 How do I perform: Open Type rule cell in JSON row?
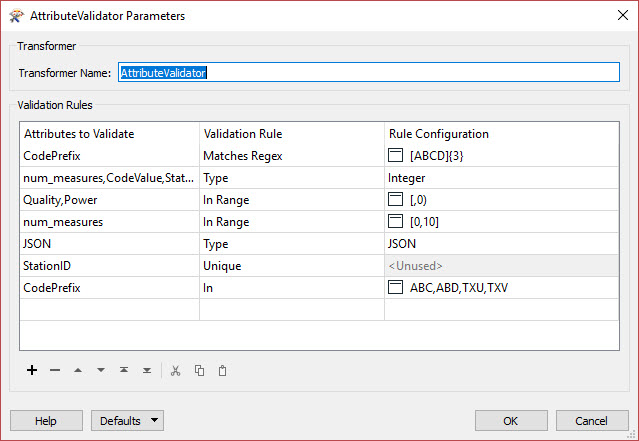click(x=292, y=244)
